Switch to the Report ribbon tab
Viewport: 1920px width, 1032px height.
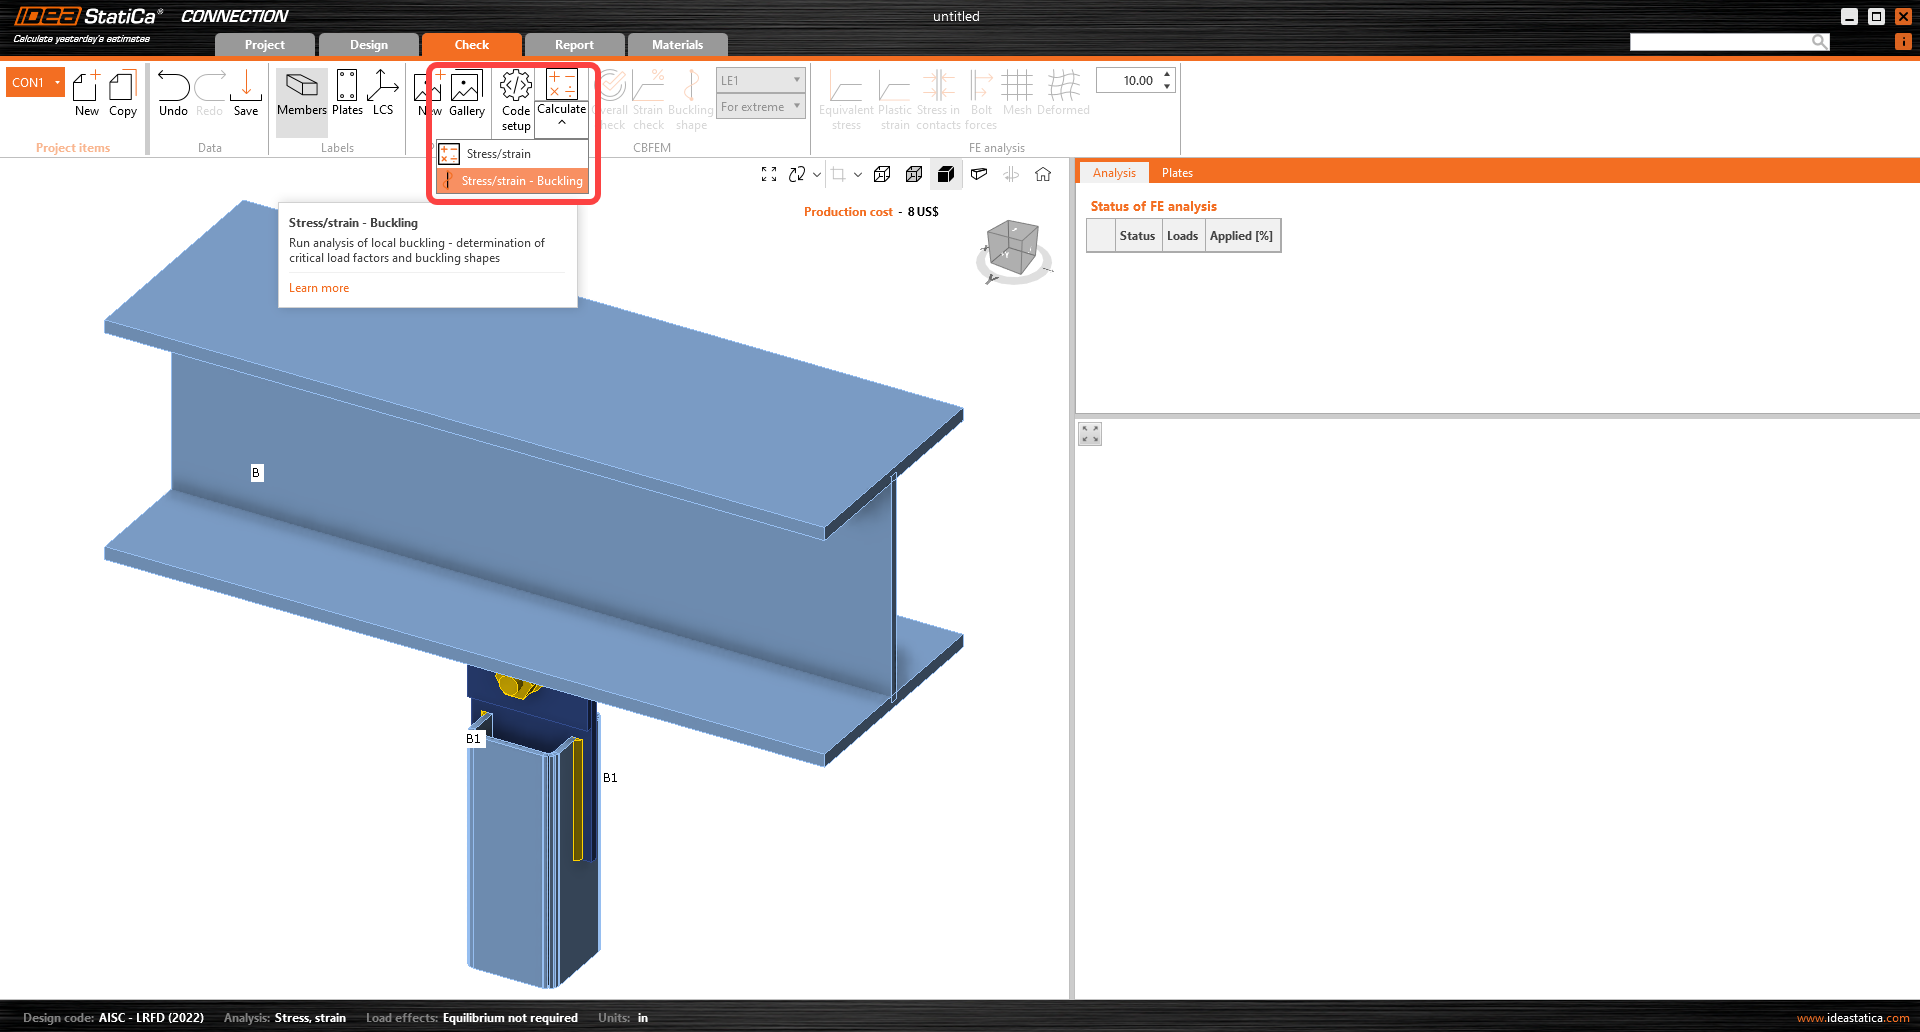point(574,44)
